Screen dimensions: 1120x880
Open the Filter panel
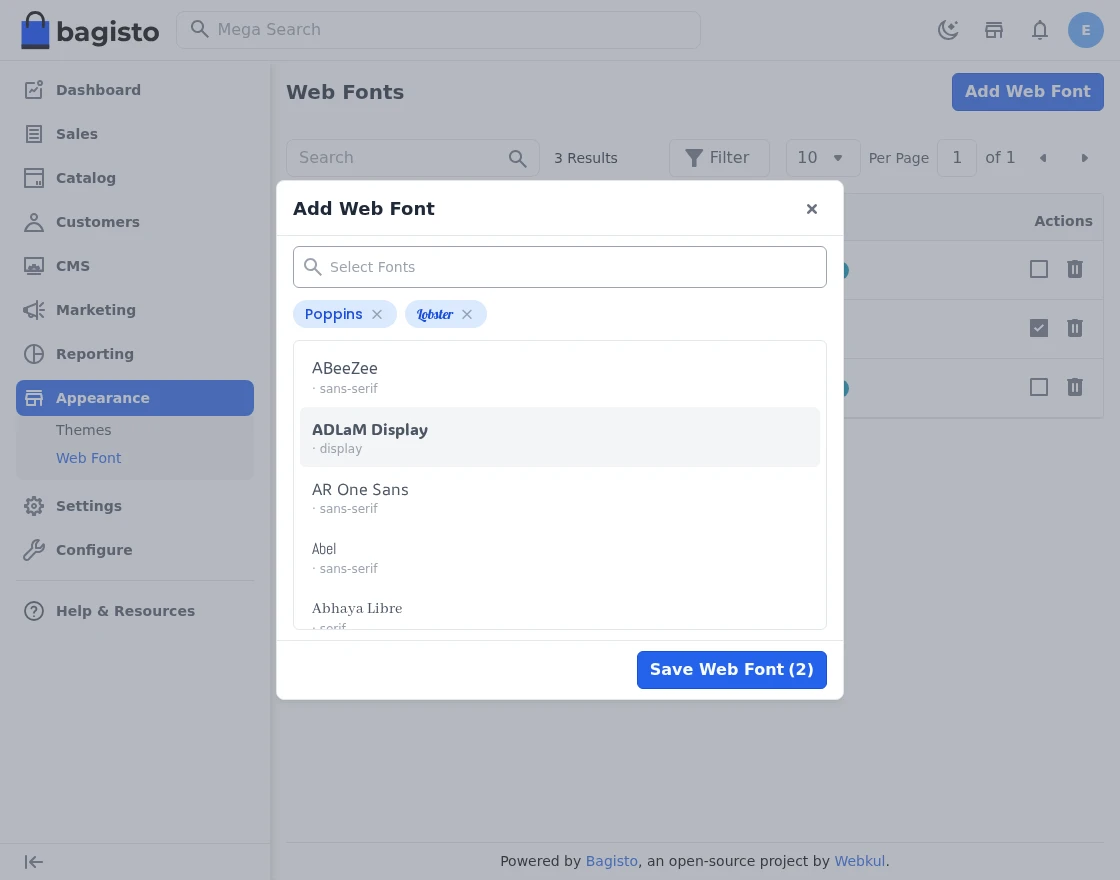pyautogui.click(x=719, y=158)
